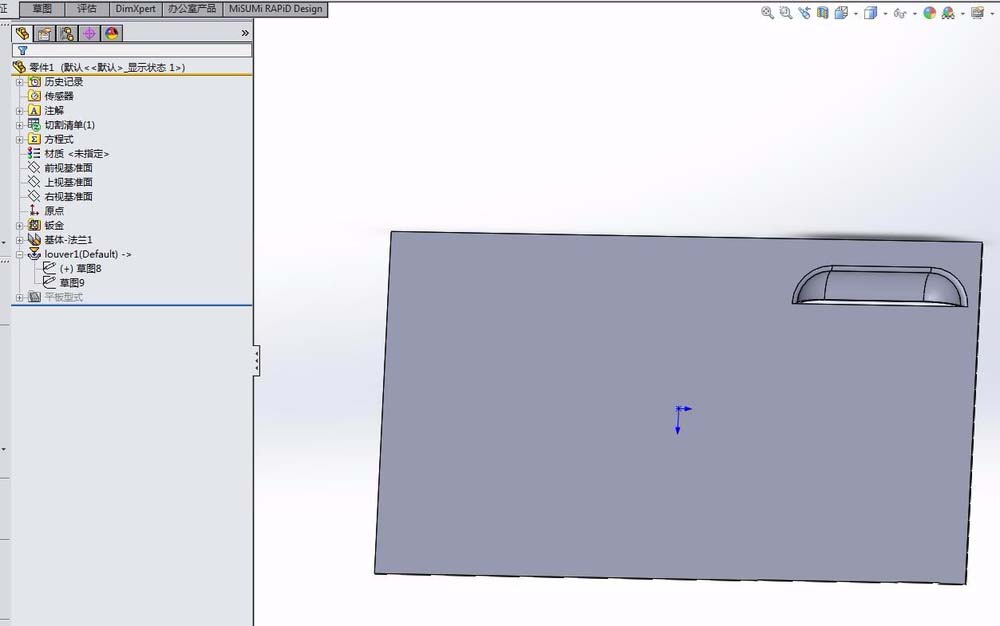Expand the 钣金 sheet metal node
Image resolution: width=1000 pixels, height=626 pixels.
click(x=20, y=225)
